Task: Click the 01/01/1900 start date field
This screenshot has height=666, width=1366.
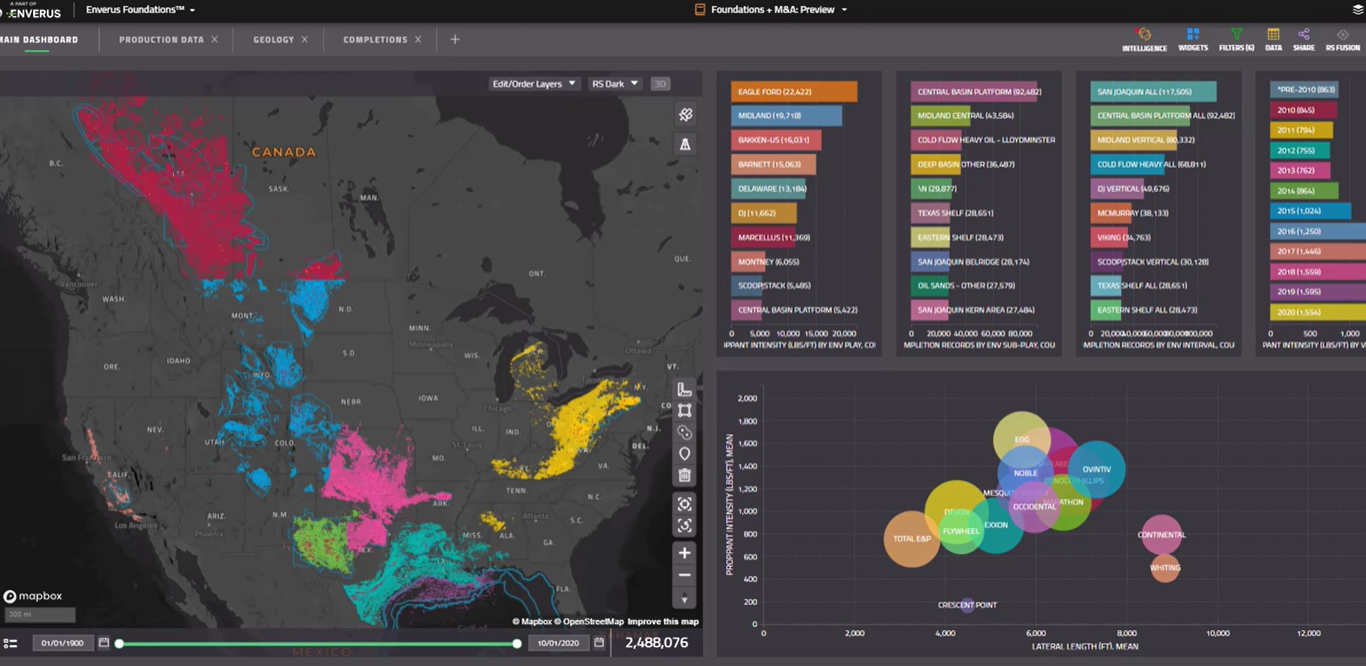Action: coord(62,643)
